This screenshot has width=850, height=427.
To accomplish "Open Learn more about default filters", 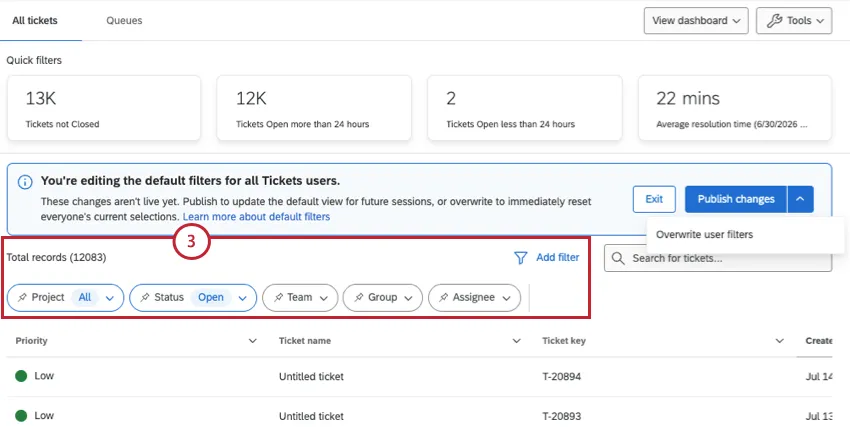I will coord(256,217).
